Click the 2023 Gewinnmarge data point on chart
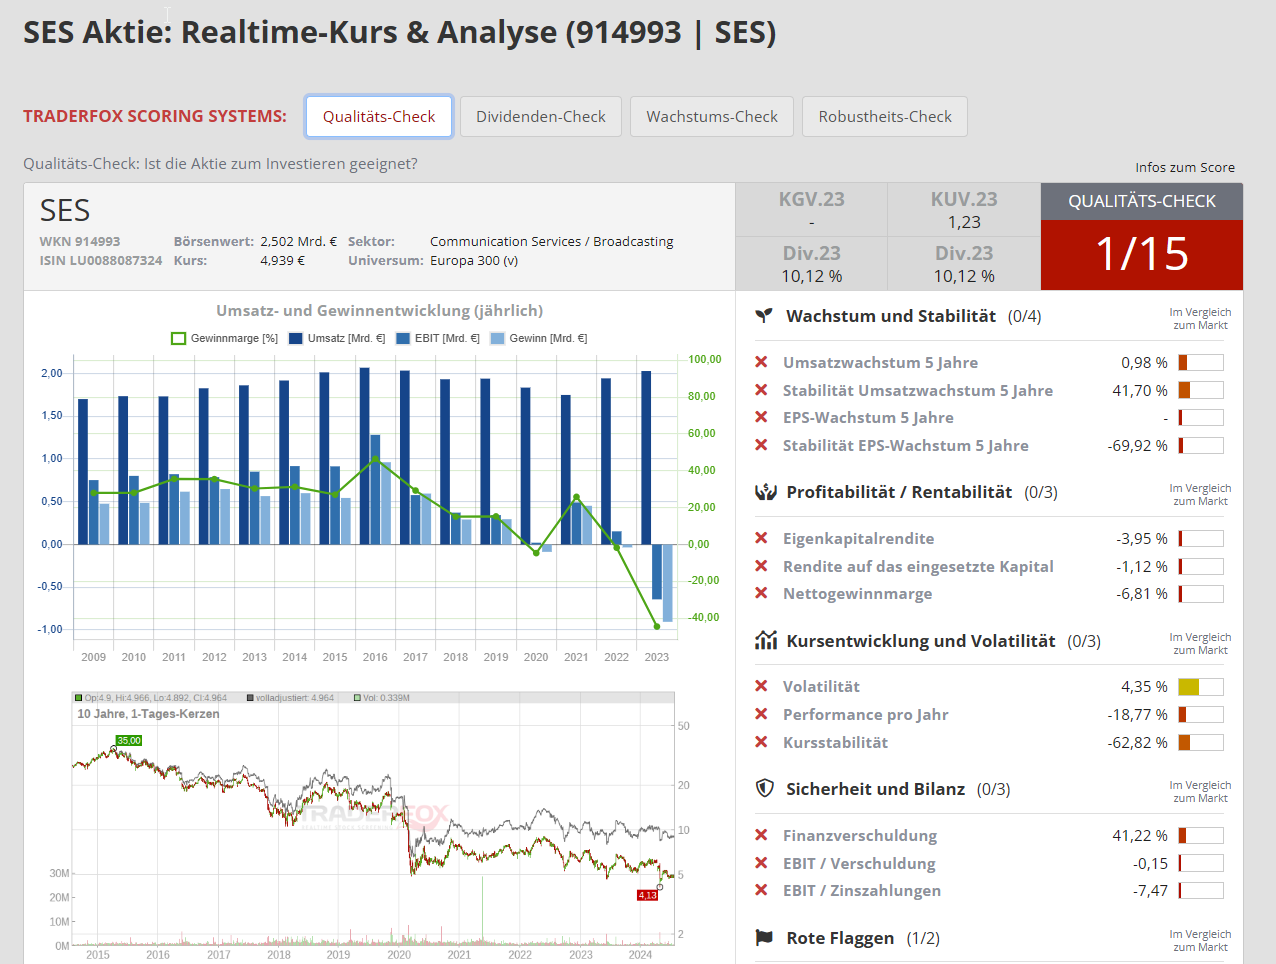1276x964 pixels. coord(657,626)
